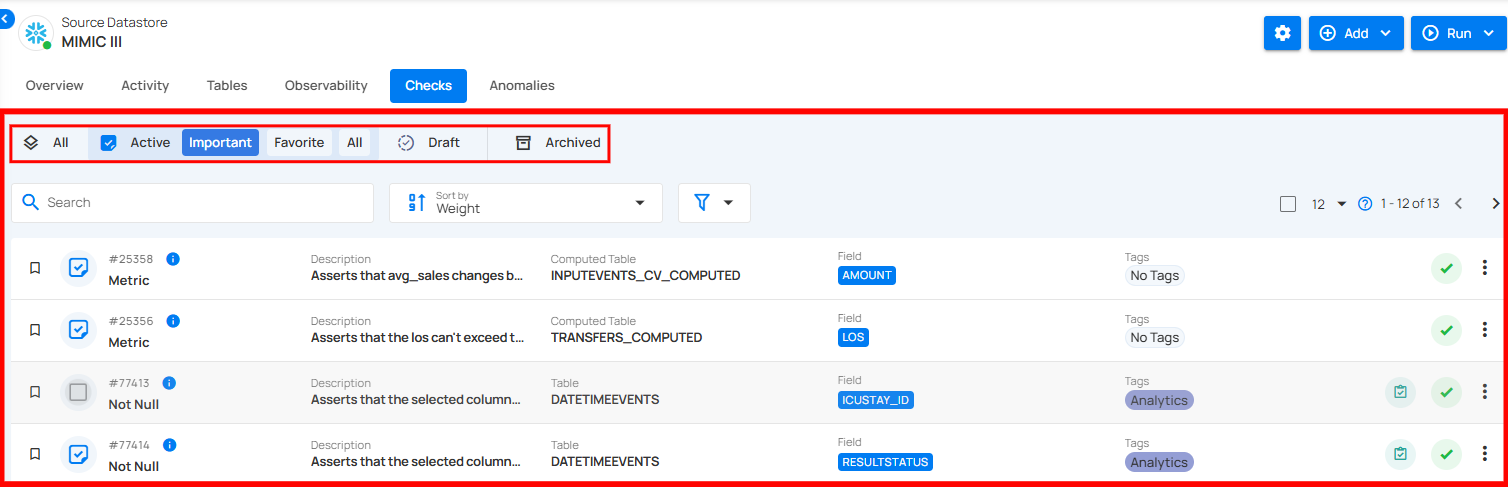Viewport: 1508px width, 487px height.
Task: Click the page-count help question icon
Action: pyautogui.click(x=1365, y=204)
